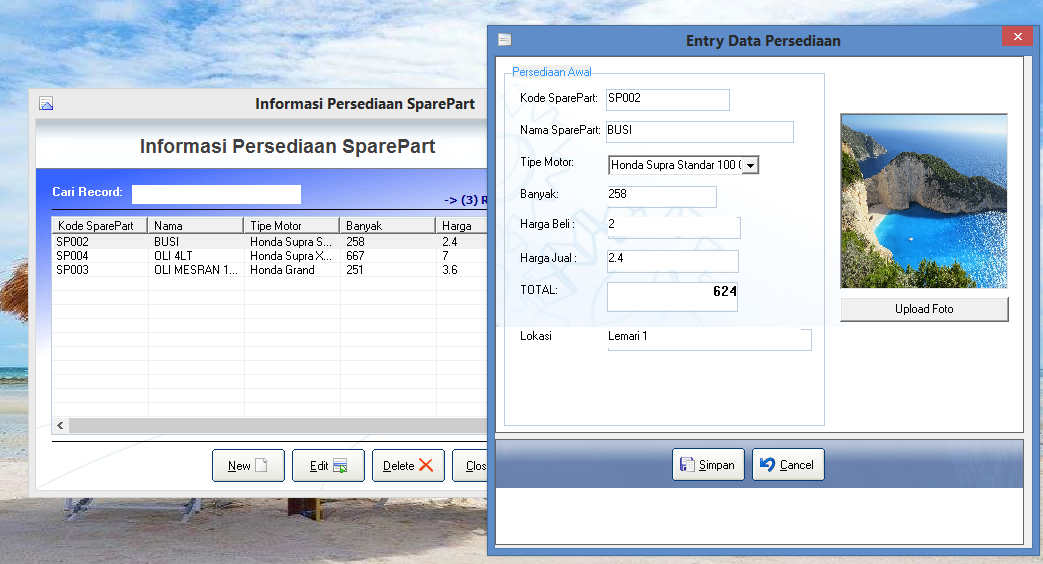Click the Entry Data Persediaan window icon

tap(505, 40)
